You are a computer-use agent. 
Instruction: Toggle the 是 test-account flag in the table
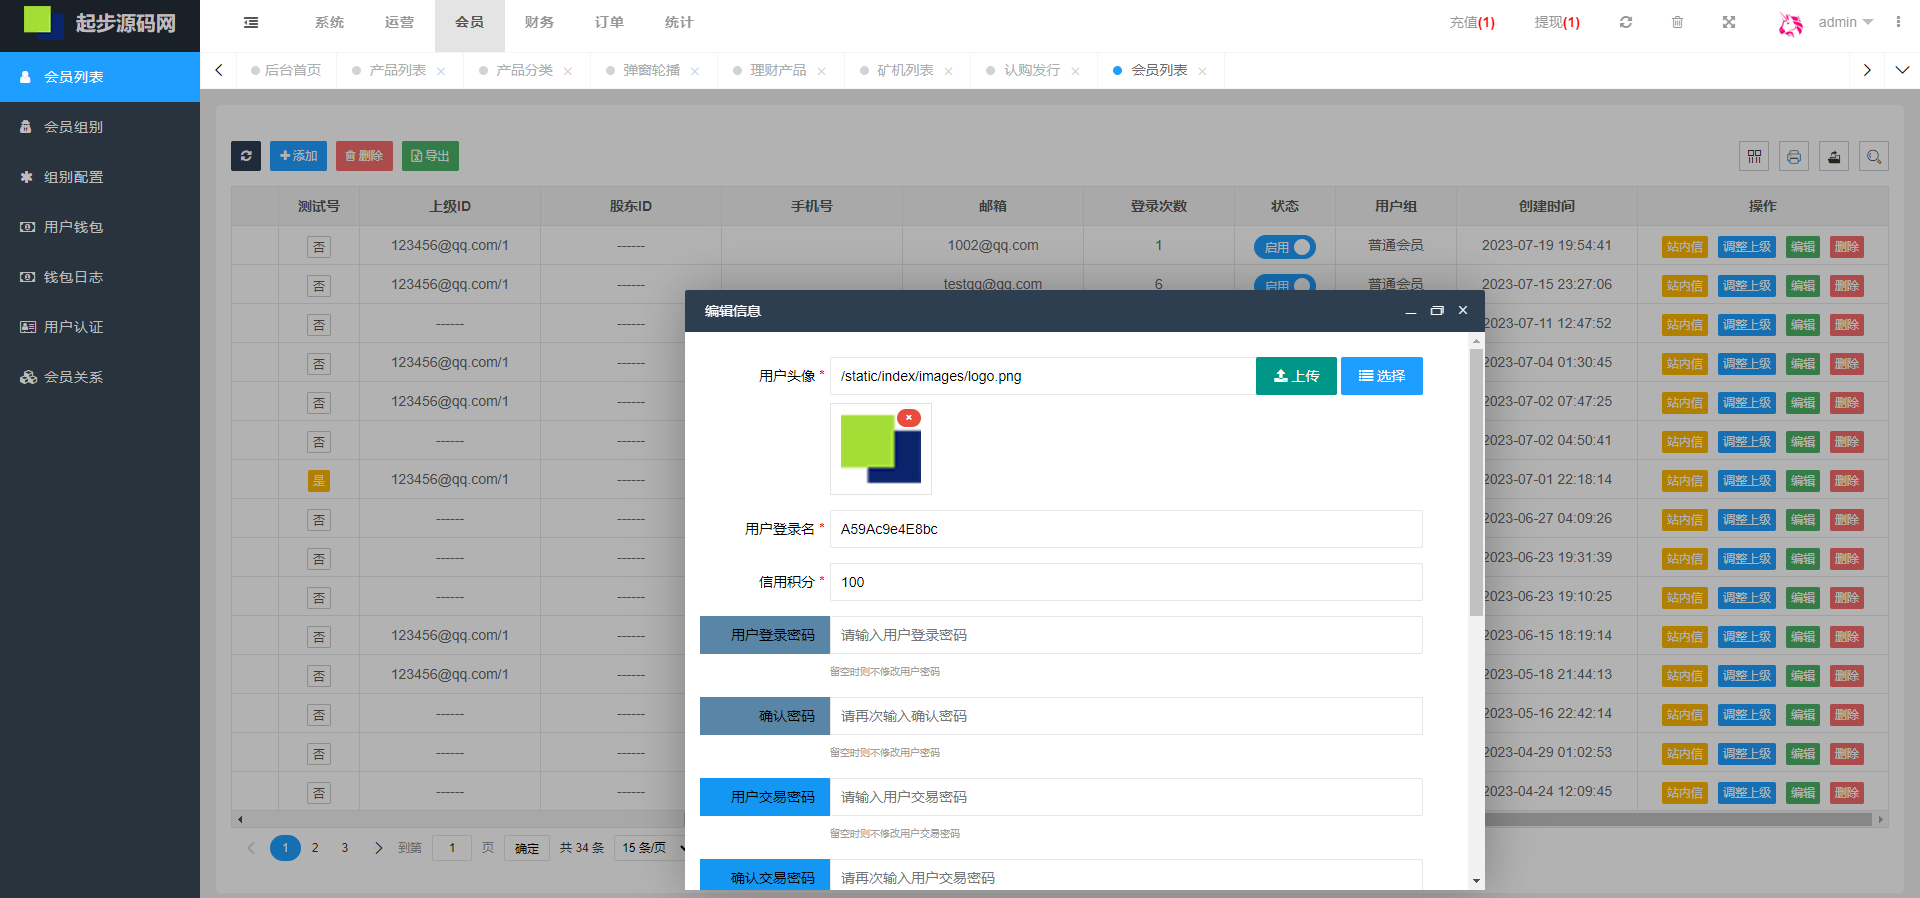[x=318, y=481]
